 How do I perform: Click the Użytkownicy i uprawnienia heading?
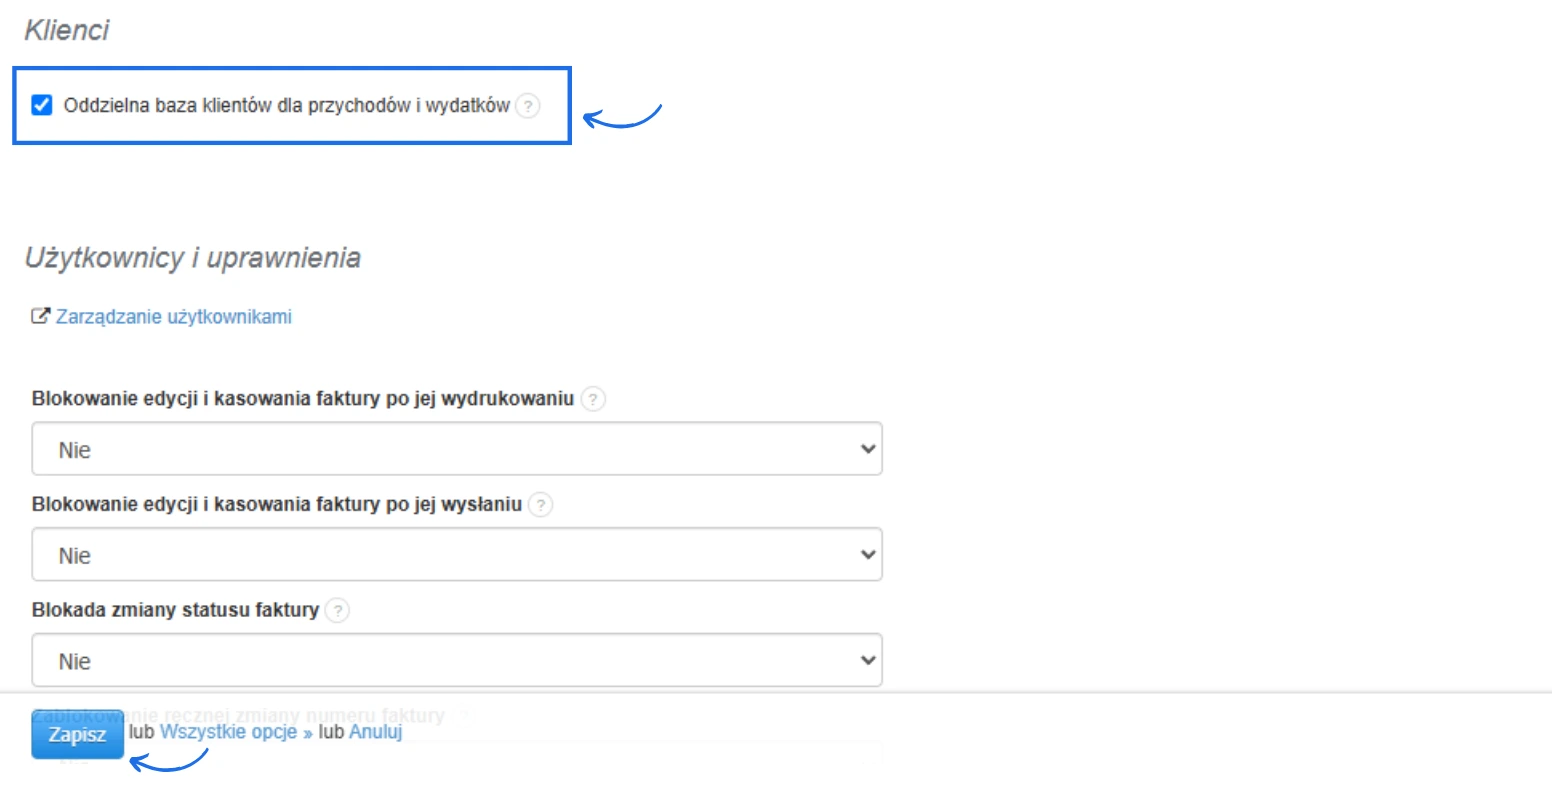pos(192,258)
